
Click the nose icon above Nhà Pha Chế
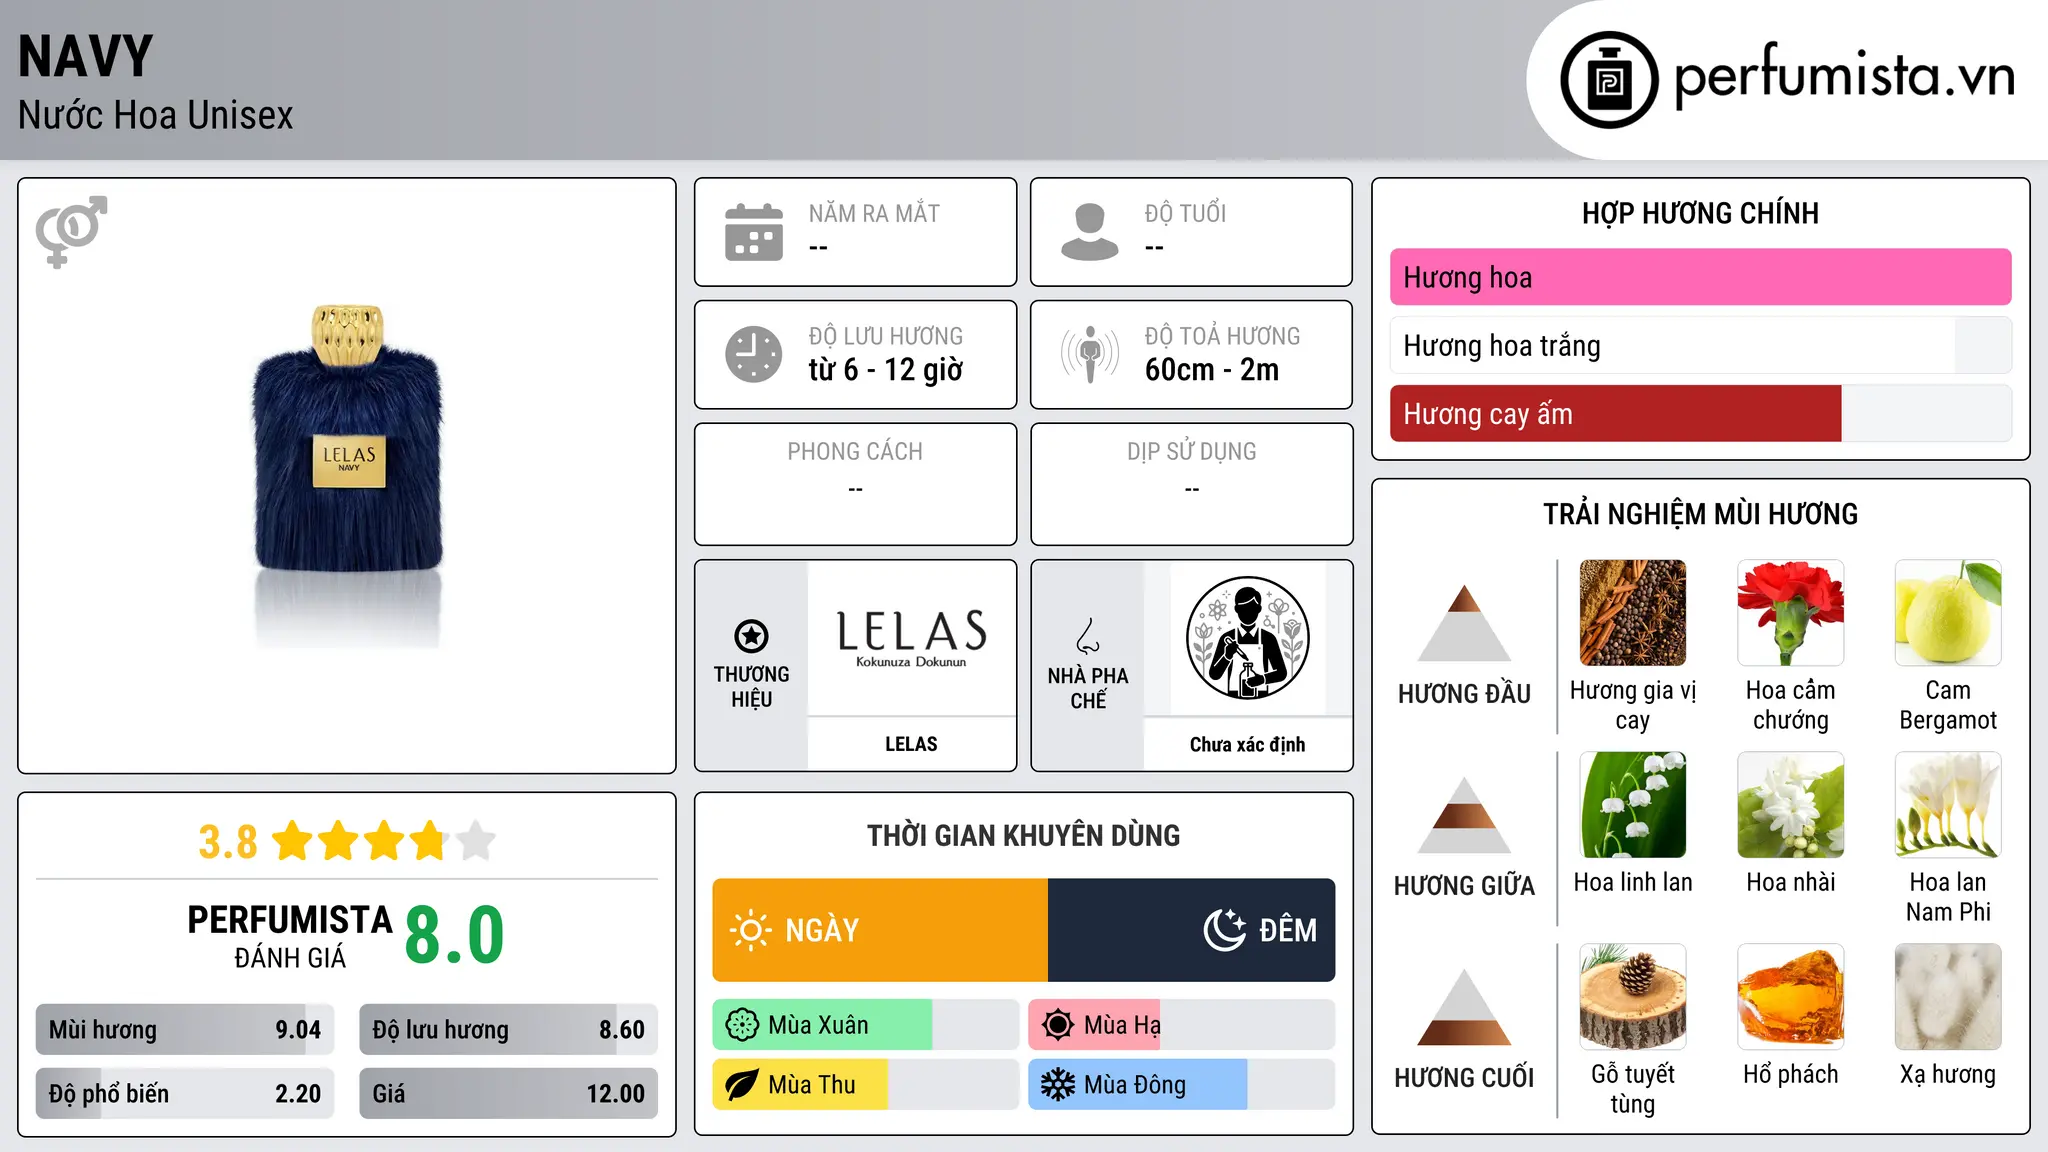(1088, 636)
